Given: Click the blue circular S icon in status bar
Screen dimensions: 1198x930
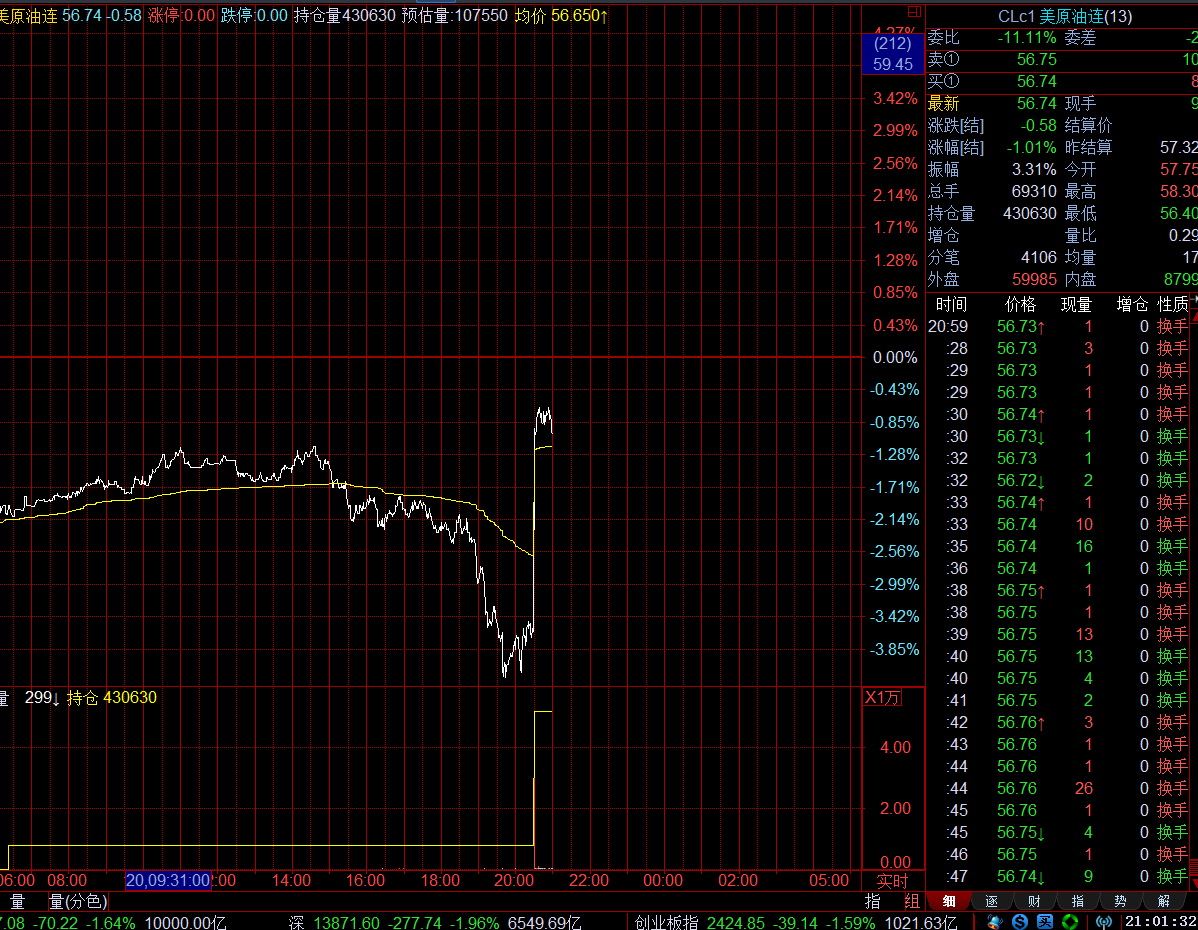Looking at the screenshot, I should 1020,921.
